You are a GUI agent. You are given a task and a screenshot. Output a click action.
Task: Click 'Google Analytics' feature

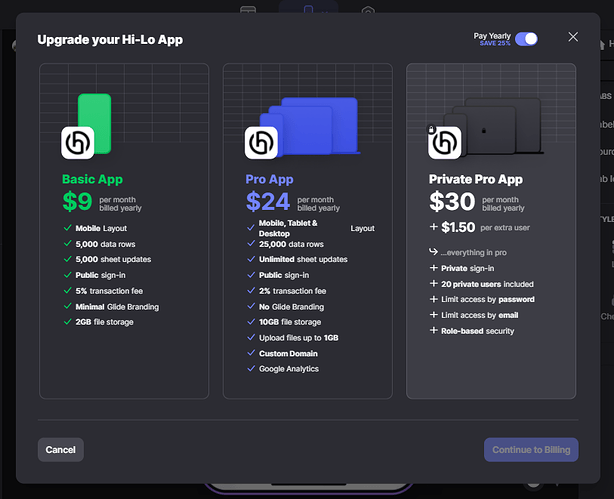[x=289, y=369]
